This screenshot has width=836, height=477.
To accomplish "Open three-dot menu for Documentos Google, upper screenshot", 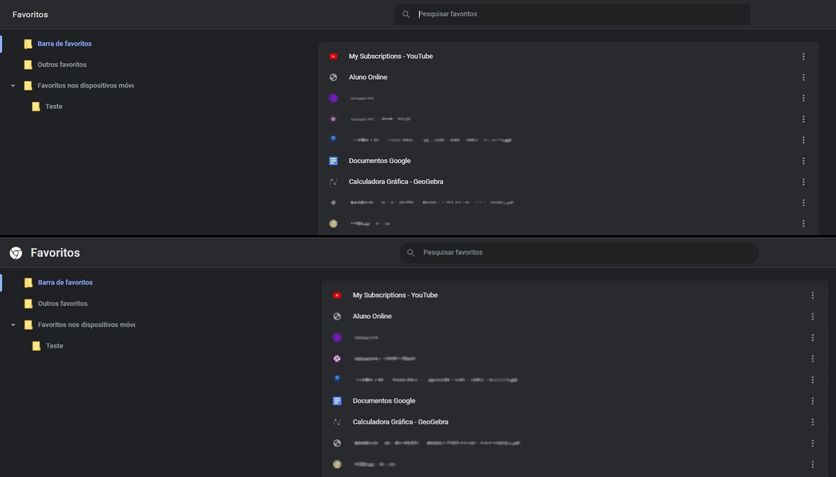I will [803, 161].
